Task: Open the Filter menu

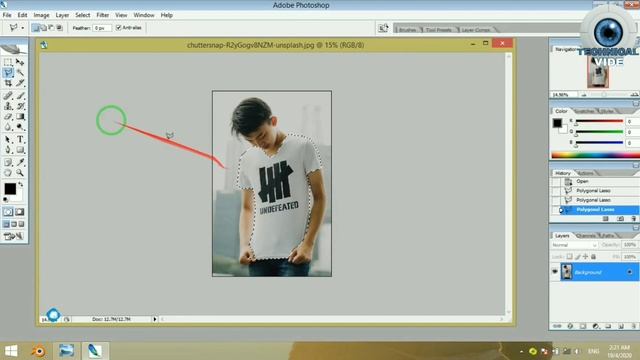Action: [x=102, y=15]
